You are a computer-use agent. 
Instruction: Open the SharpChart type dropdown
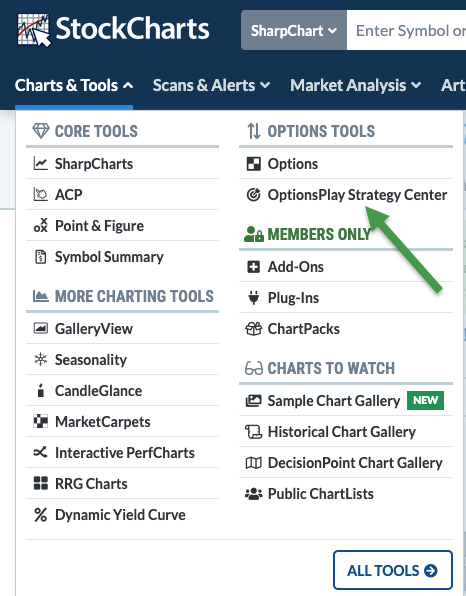[x=294, y=30]
